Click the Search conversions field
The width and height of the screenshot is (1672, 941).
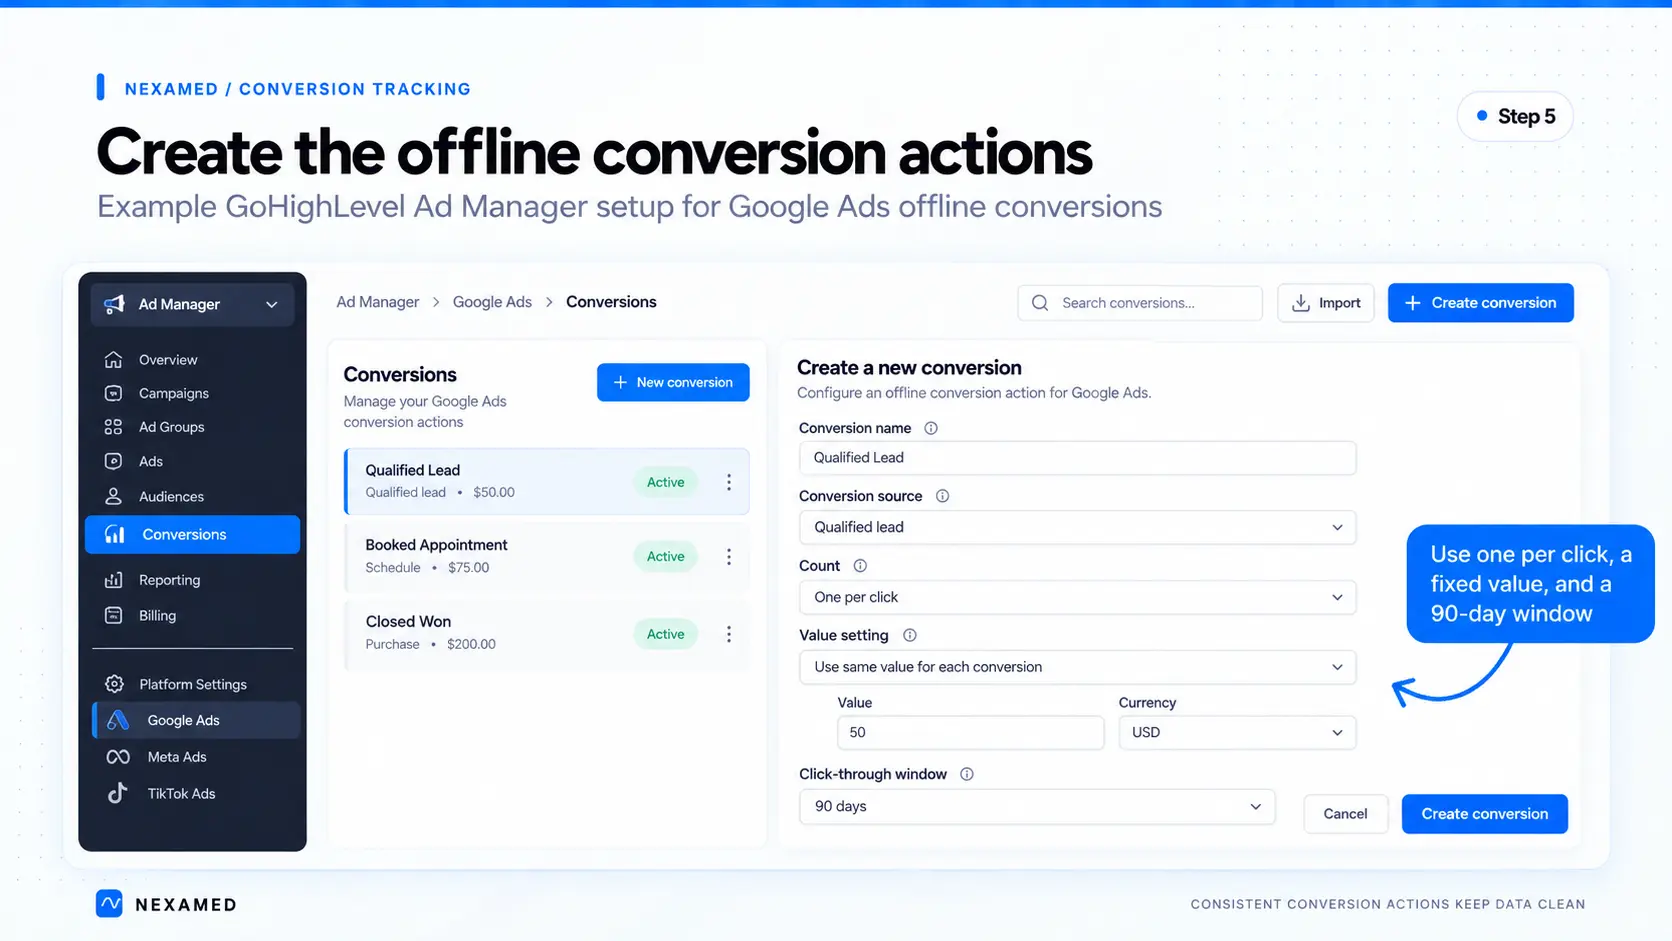tap(1140, 303)
